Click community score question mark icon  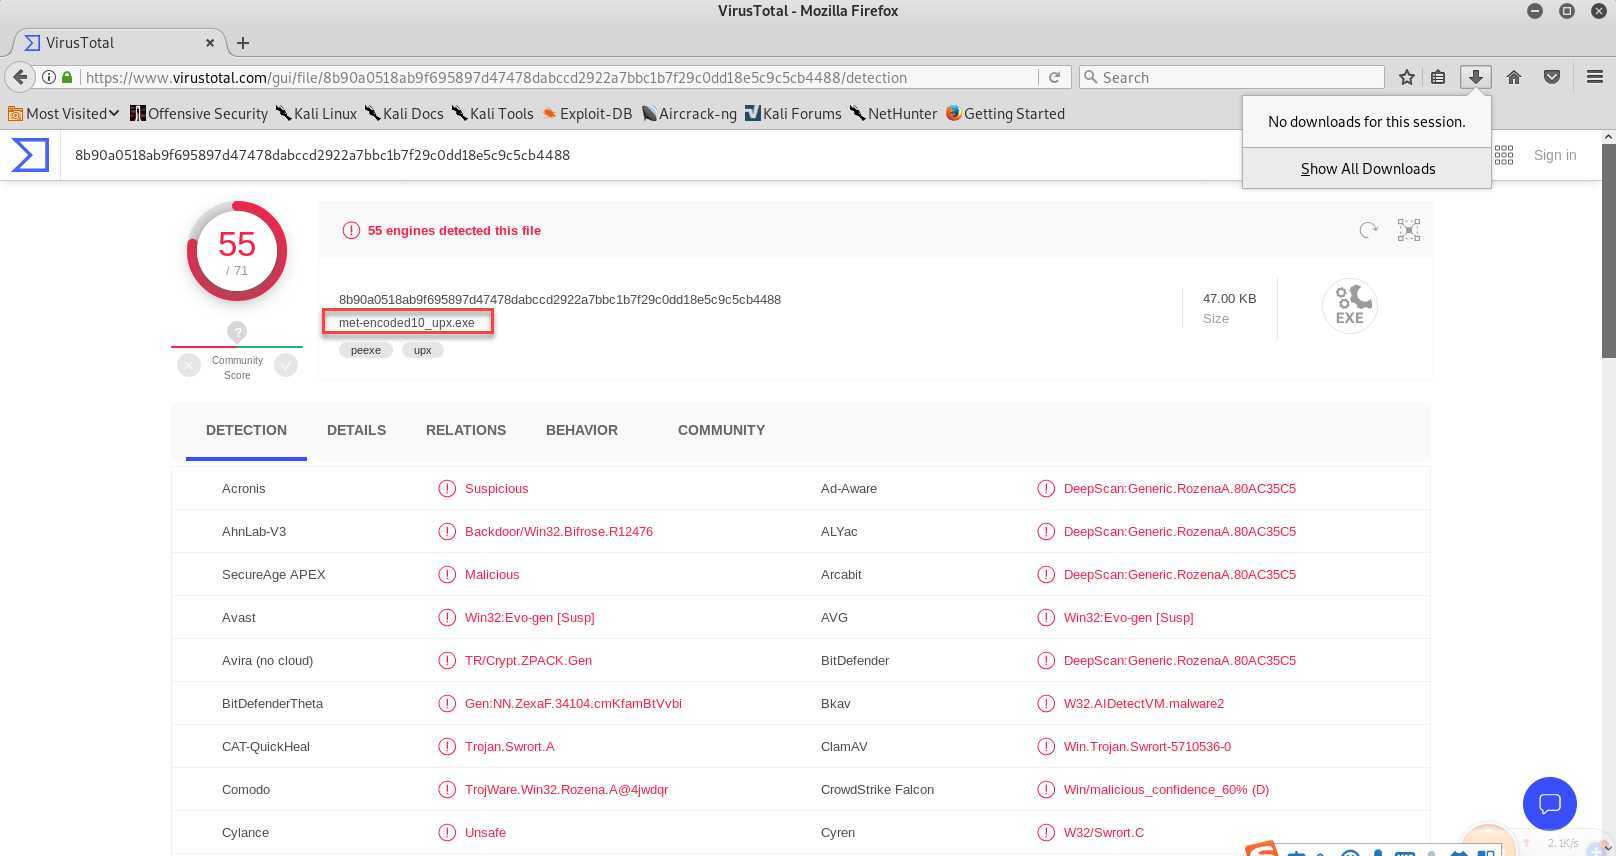(x=237, y=332)
